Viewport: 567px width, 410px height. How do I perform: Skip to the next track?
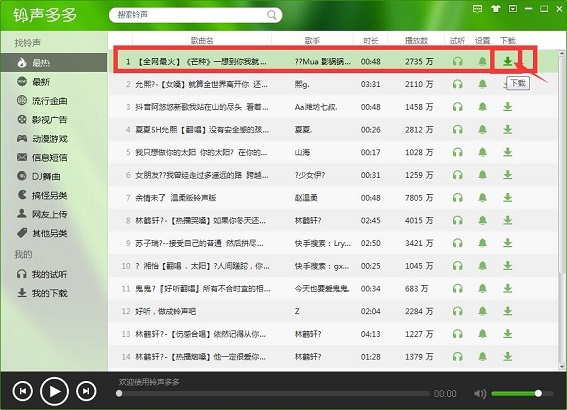click(x=86, y=391)
